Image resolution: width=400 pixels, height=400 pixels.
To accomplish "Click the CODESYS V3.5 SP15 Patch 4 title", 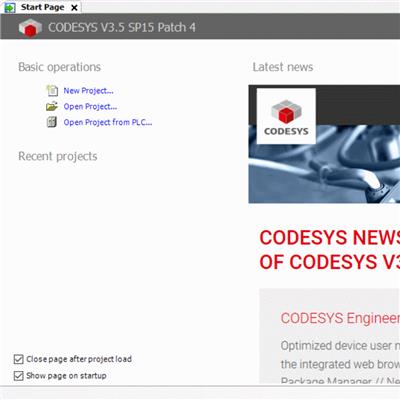I will pyautogui.click(x=122, y=27).
